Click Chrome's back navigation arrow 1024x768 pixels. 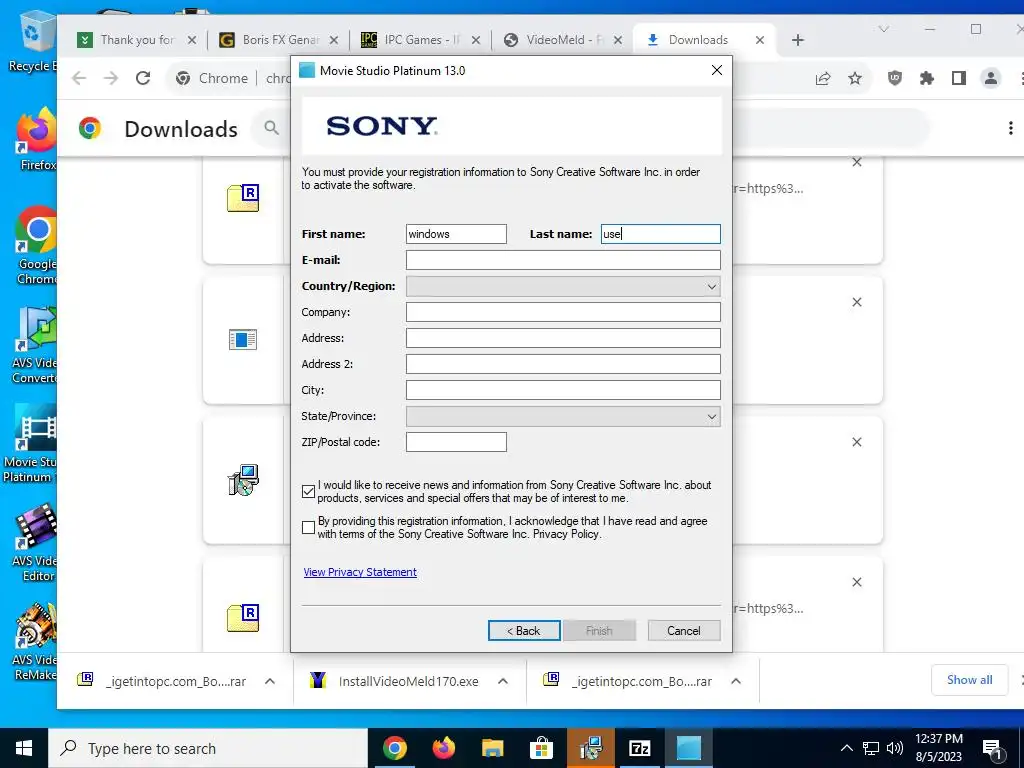tap(79, 78)
